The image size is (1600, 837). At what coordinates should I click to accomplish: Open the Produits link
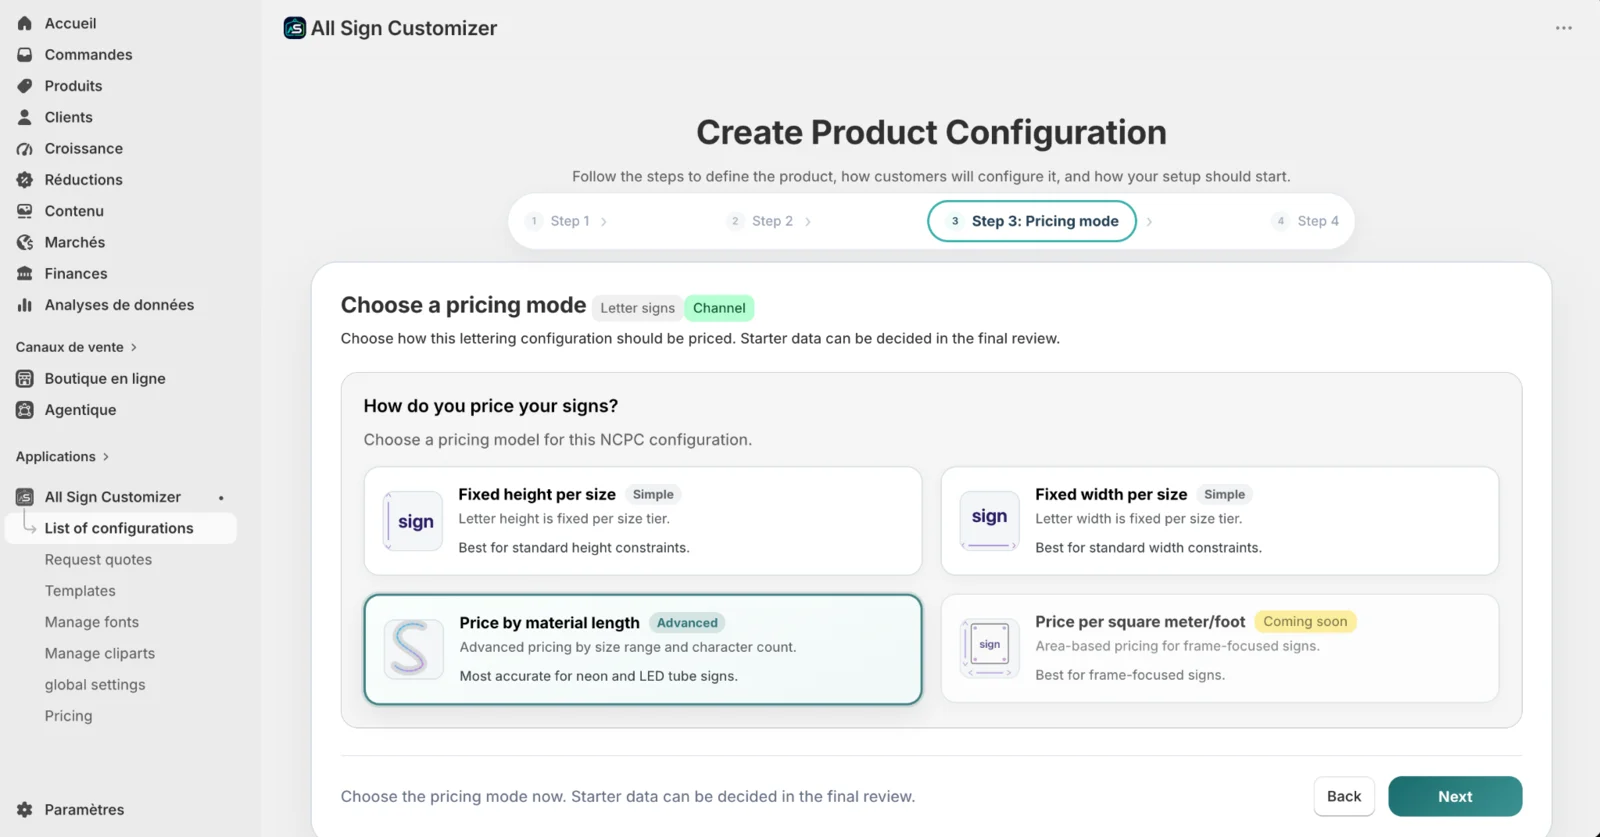(x=73, y=86)
